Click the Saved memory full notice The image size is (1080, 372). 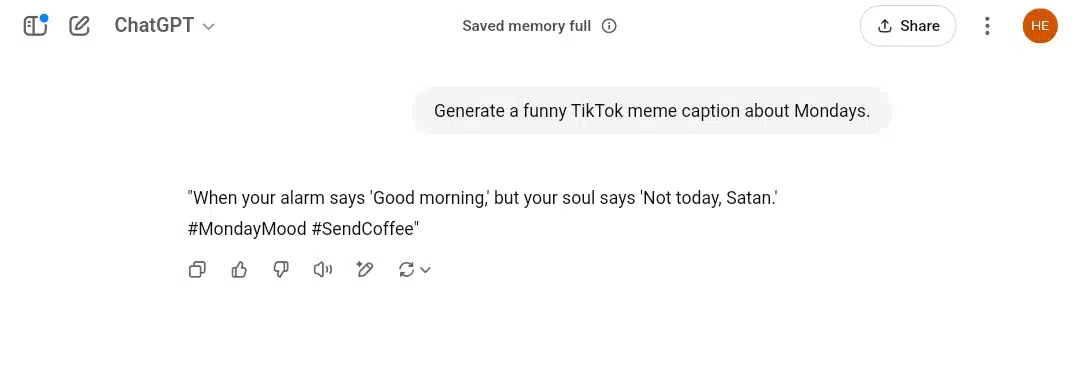(x=526, y=26)
